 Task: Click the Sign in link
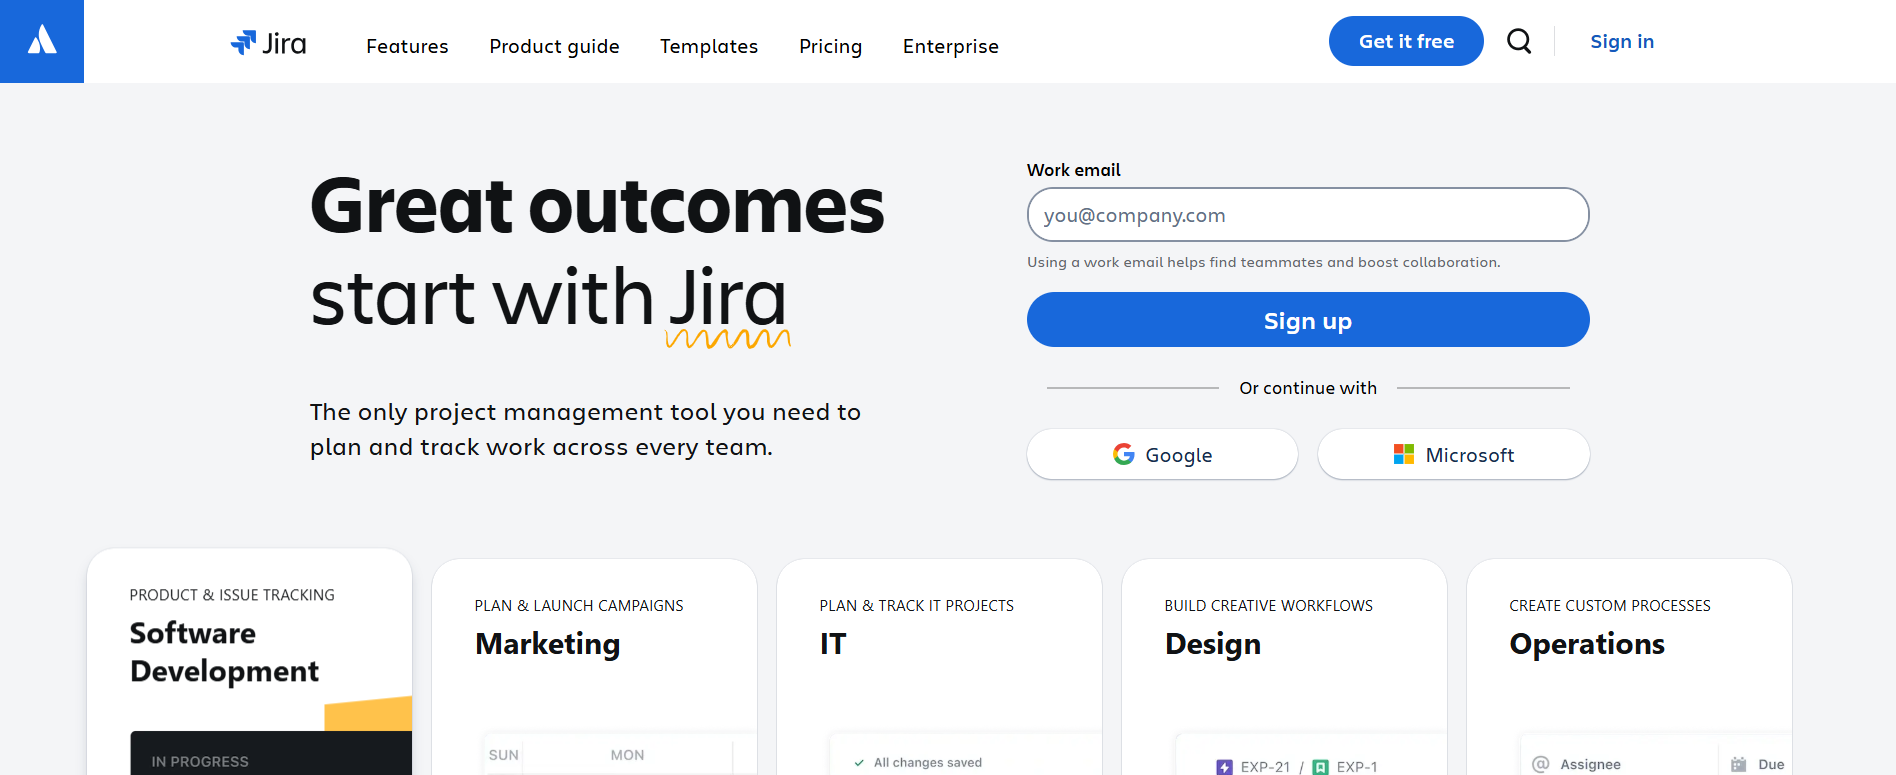[1622, 41]
